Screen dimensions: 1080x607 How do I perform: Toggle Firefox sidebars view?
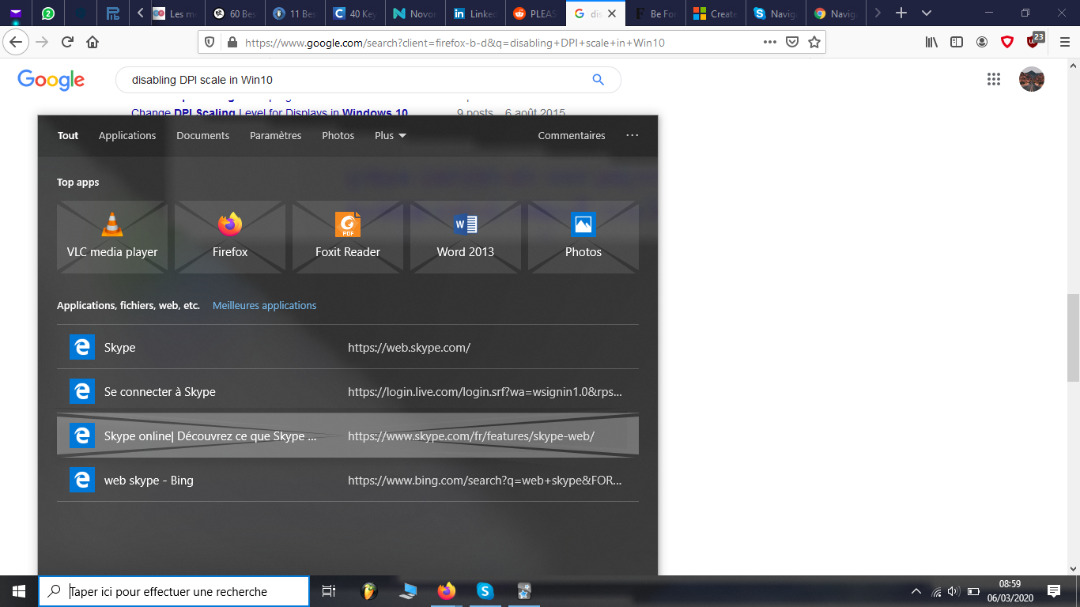[957, 42]
